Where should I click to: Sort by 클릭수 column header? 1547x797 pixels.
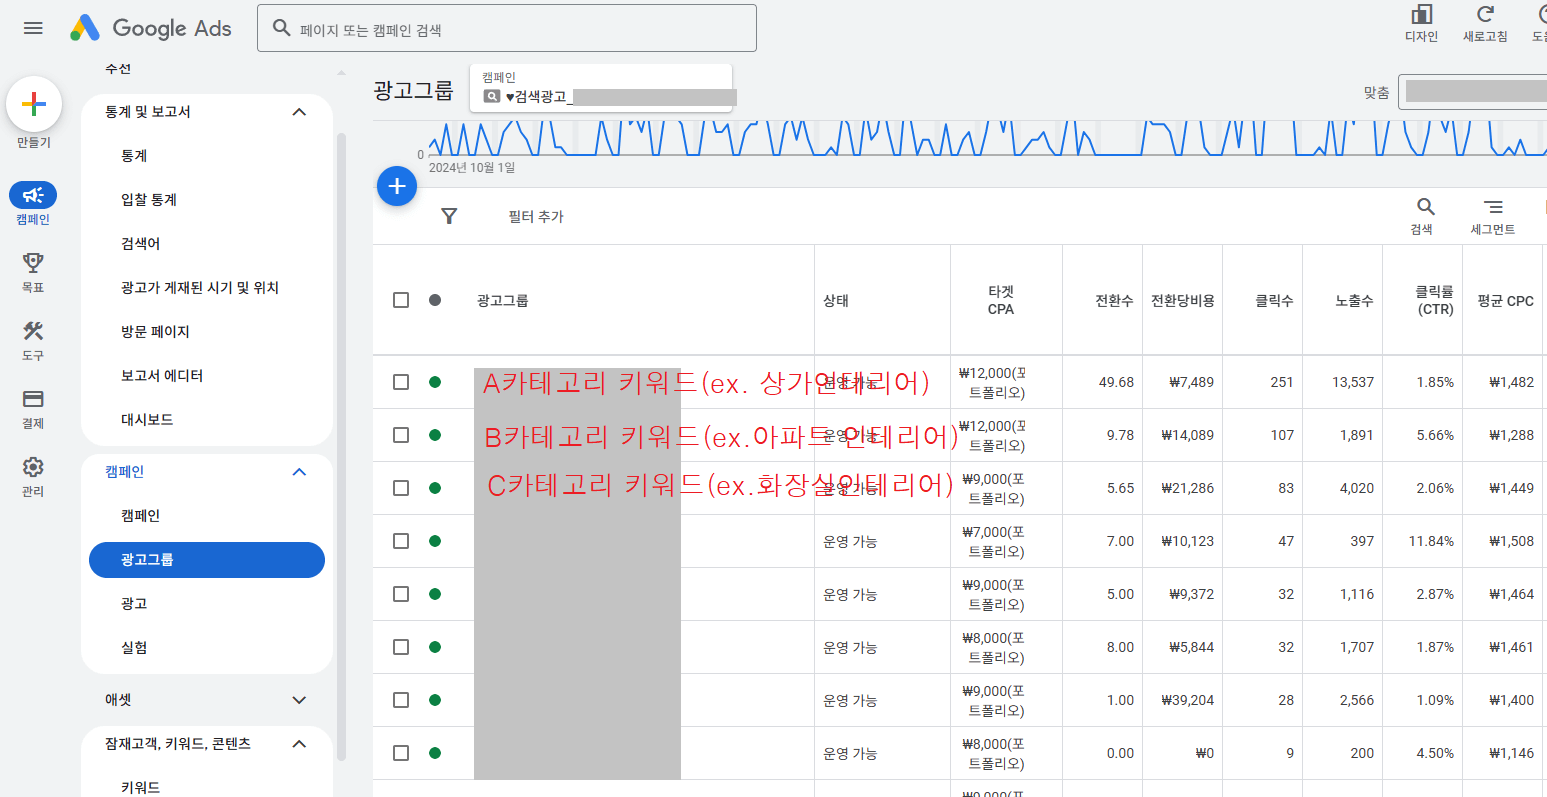1274,300
